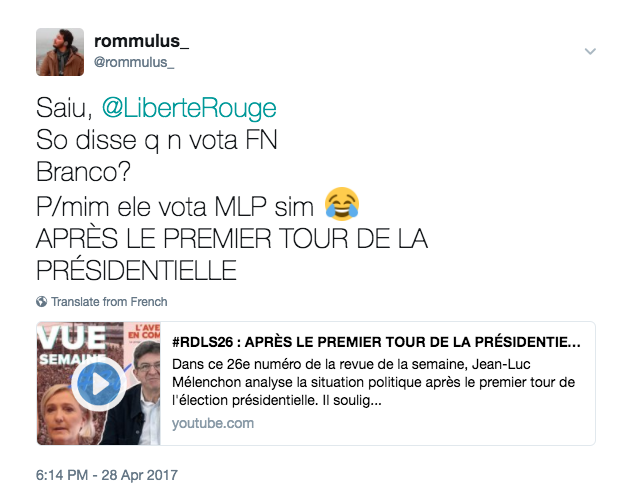632x490 pixels.
Task: Open the rommulus_ profile avatar
Action: tap(60, 52)
